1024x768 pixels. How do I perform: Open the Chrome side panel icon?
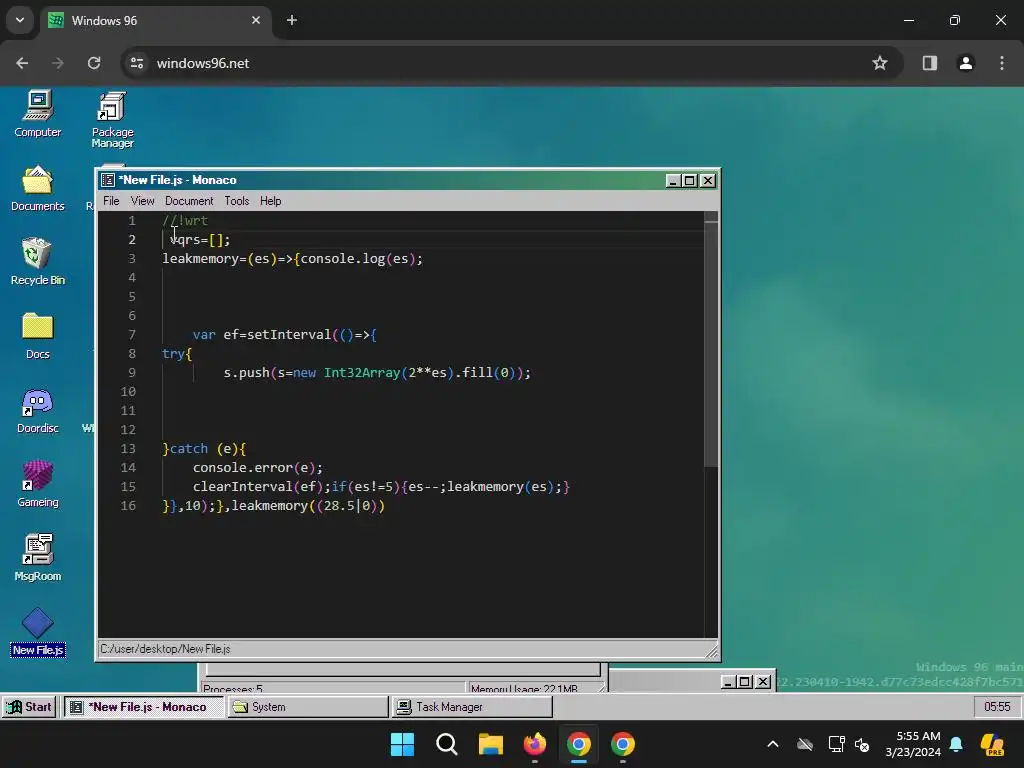[x=929, y=63]
